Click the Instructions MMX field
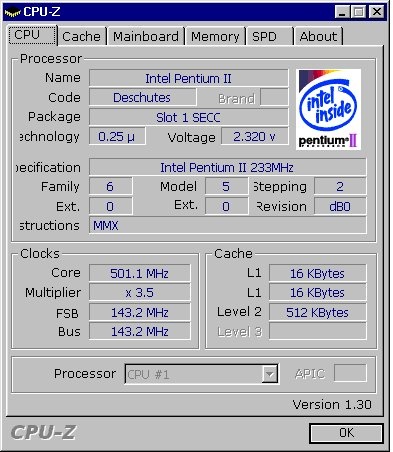Screen dimensions: 393x452 228,226
